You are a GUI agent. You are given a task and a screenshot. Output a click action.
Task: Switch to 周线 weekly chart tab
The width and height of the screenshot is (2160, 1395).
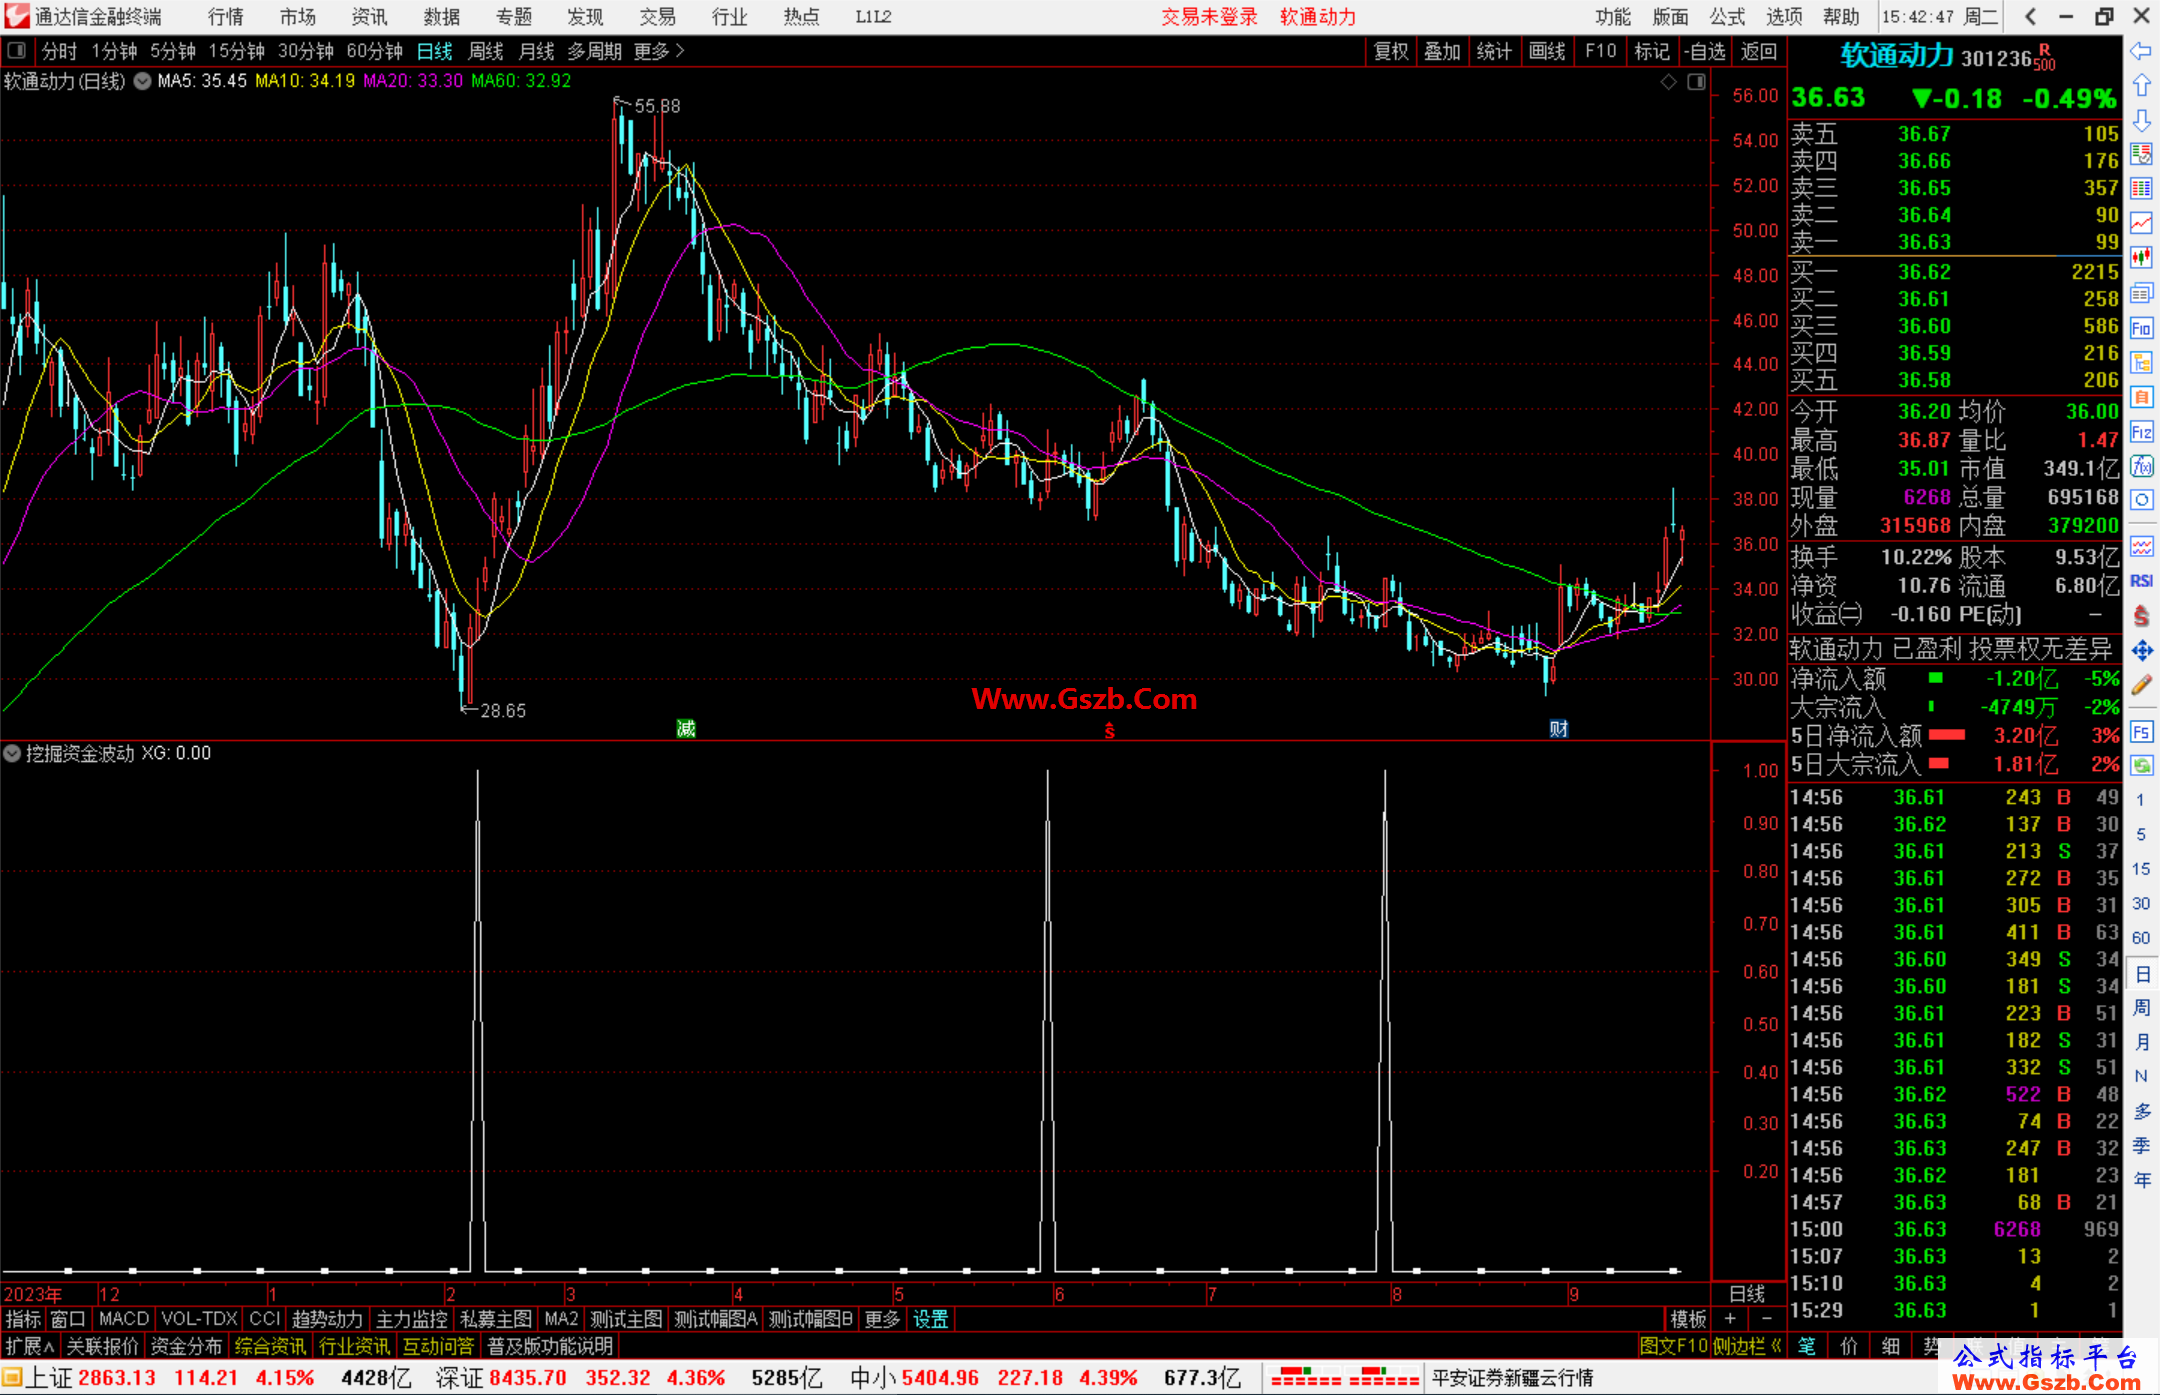(486, 51)
